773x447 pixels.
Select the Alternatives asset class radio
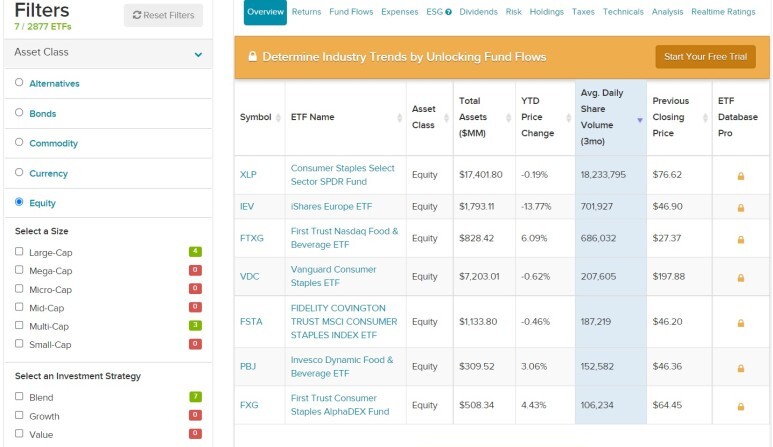(x=19, y=82)
